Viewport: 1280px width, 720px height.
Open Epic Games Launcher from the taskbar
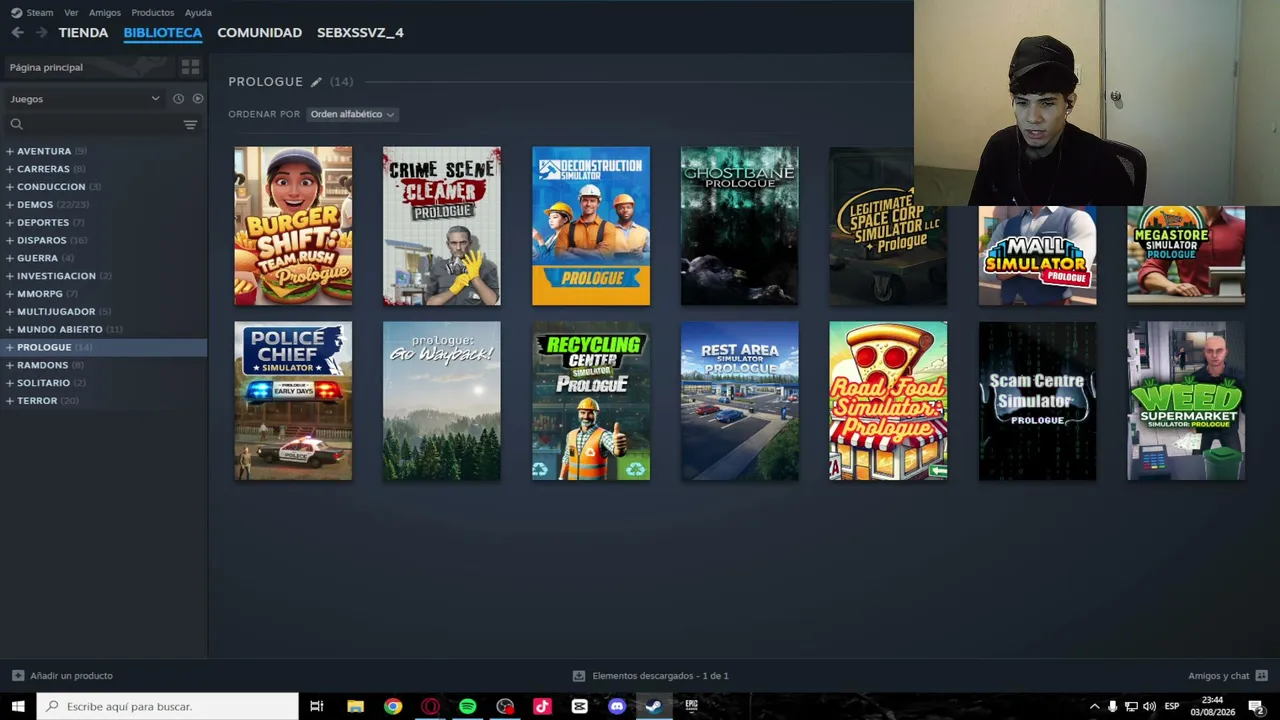click(691, 706)
